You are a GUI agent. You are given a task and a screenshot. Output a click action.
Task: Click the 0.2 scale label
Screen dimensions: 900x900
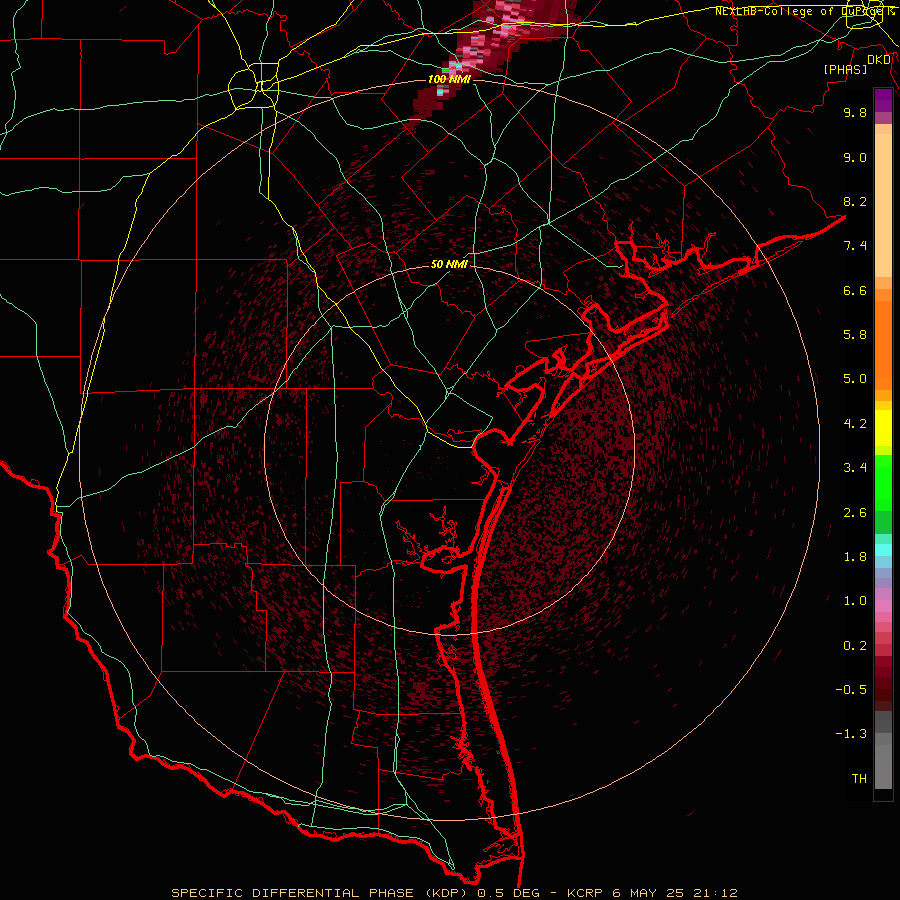[855, 646]
